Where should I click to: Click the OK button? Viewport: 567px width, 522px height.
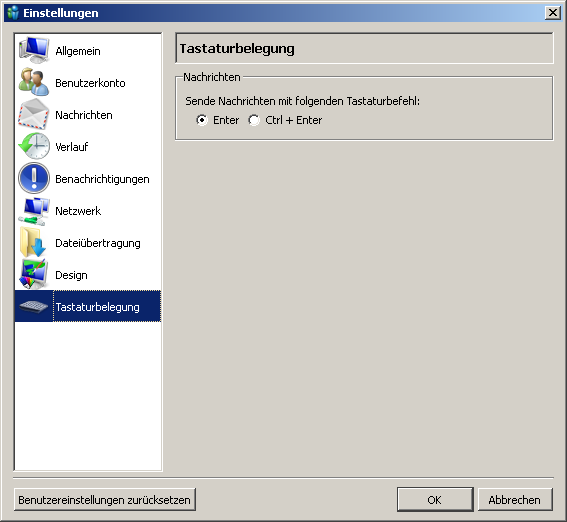pyautogui.click(x=435, y=500)
